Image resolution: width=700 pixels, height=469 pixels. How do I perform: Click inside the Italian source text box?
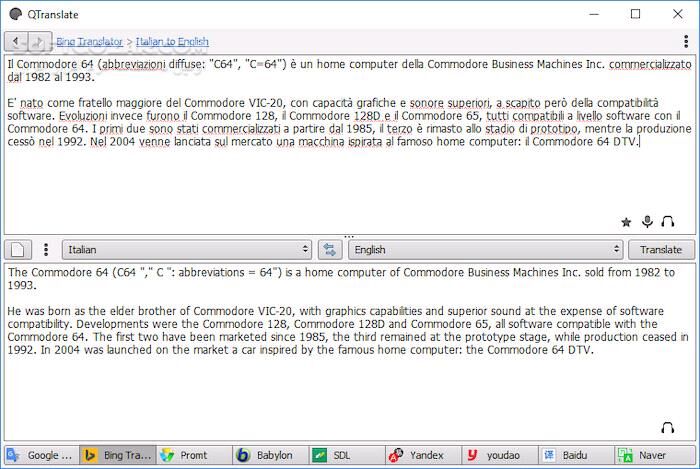pos(350,180)
